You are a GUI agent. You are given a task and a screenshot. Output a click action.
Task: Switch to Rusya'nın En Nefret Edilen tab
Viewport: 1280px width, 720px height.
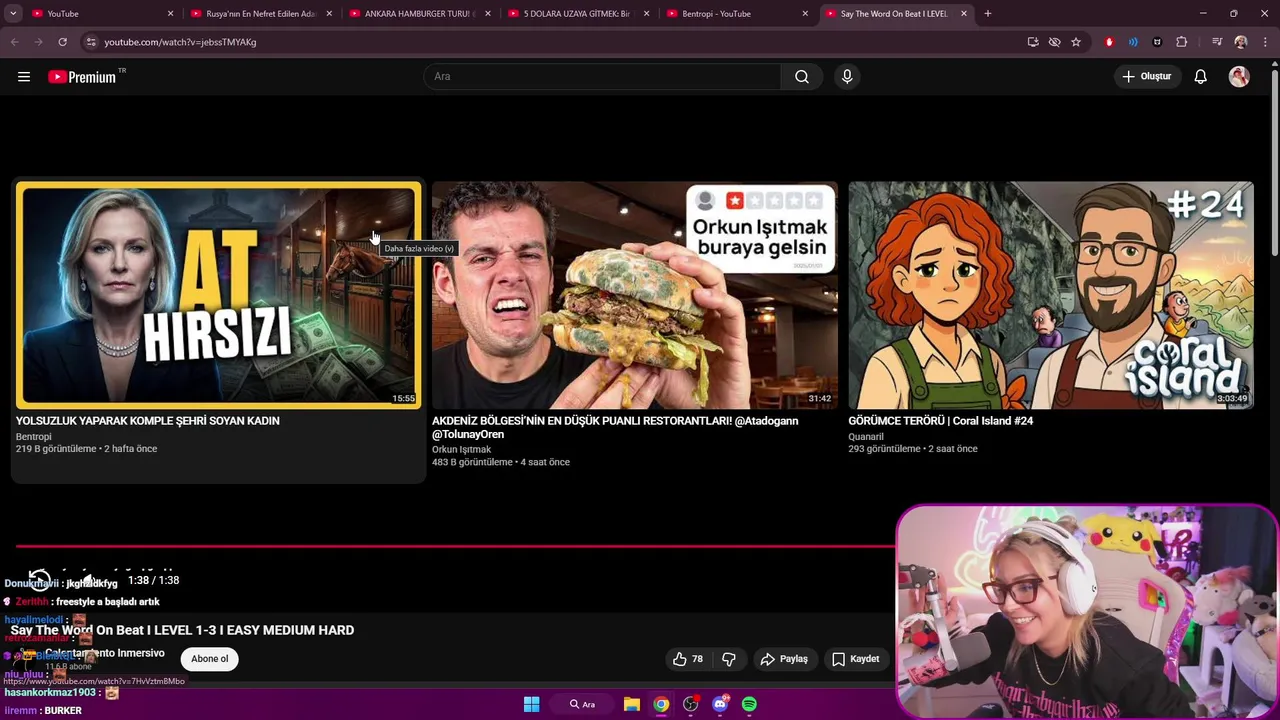point(260,13)
